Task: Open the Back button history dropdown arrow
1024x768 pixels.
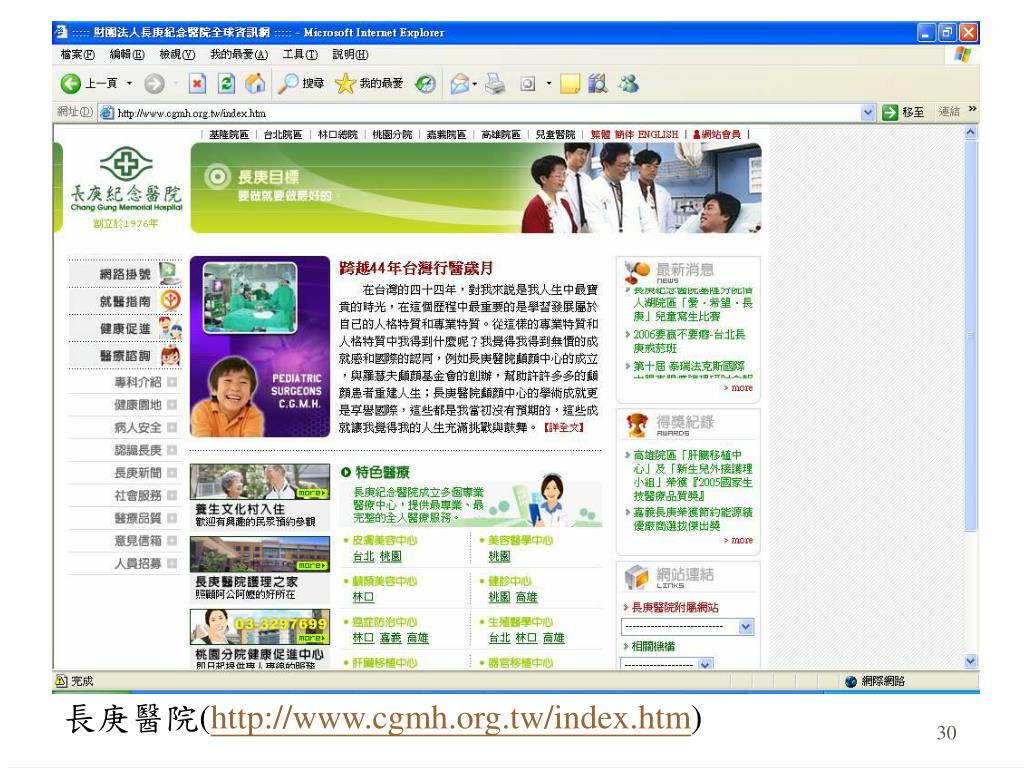Action: pyautogui.click(x=129, y=84)
